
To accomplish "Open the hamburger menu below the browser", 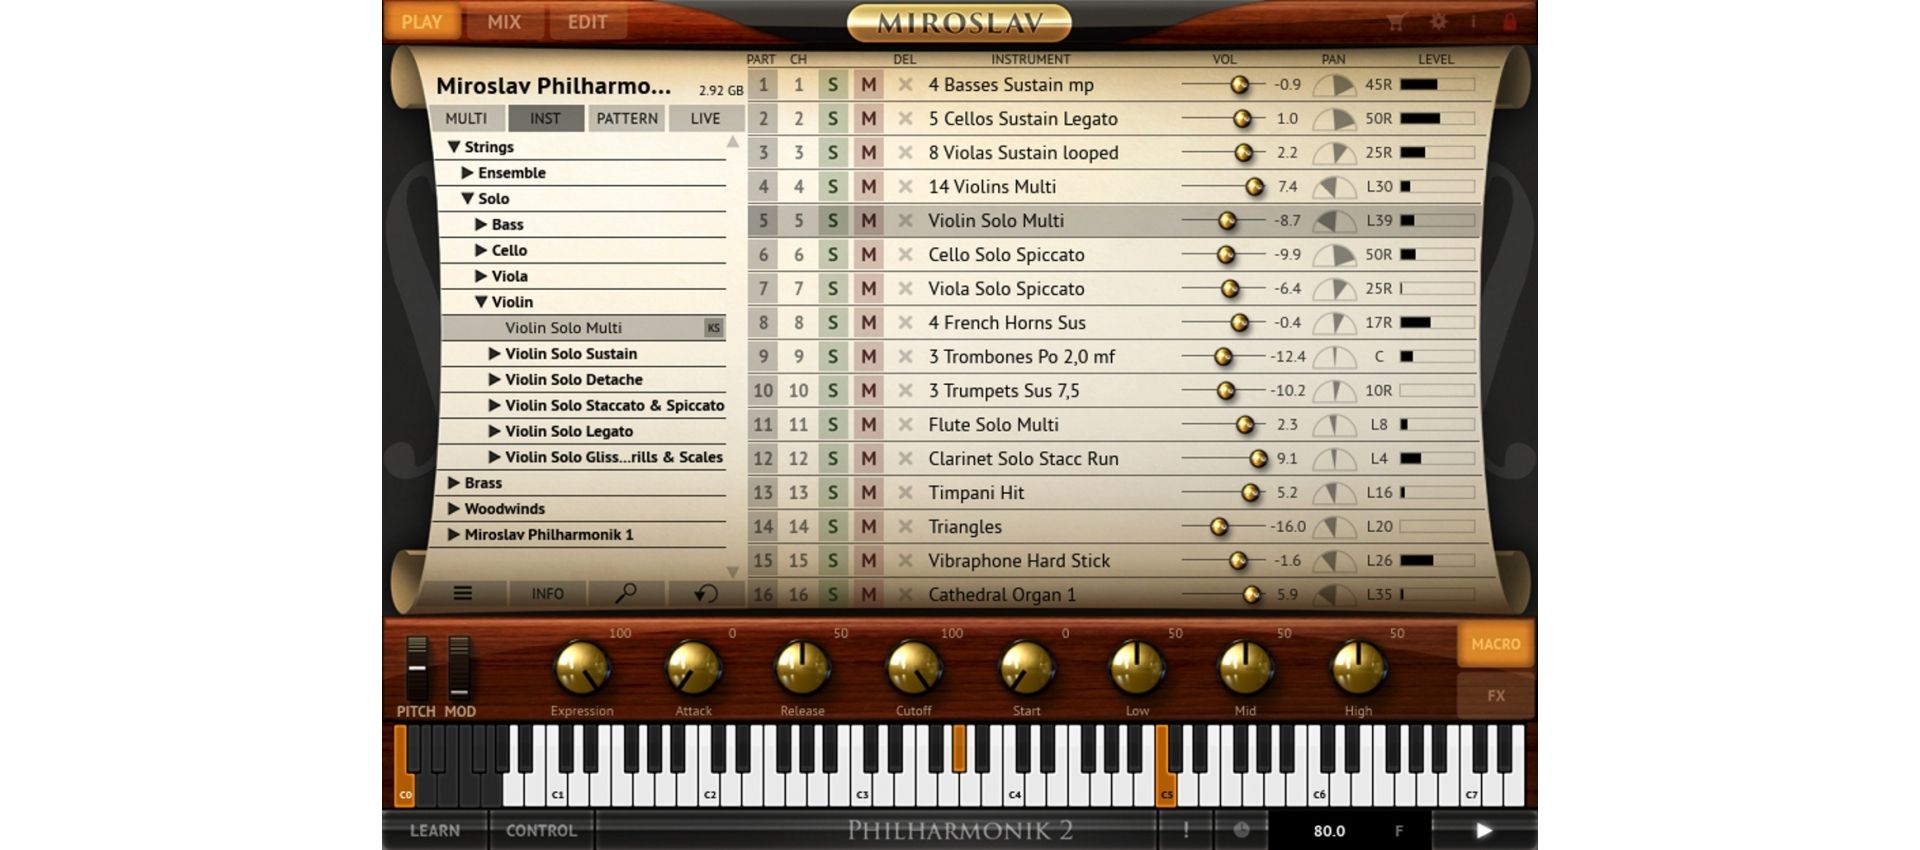I will coord(463,593).
